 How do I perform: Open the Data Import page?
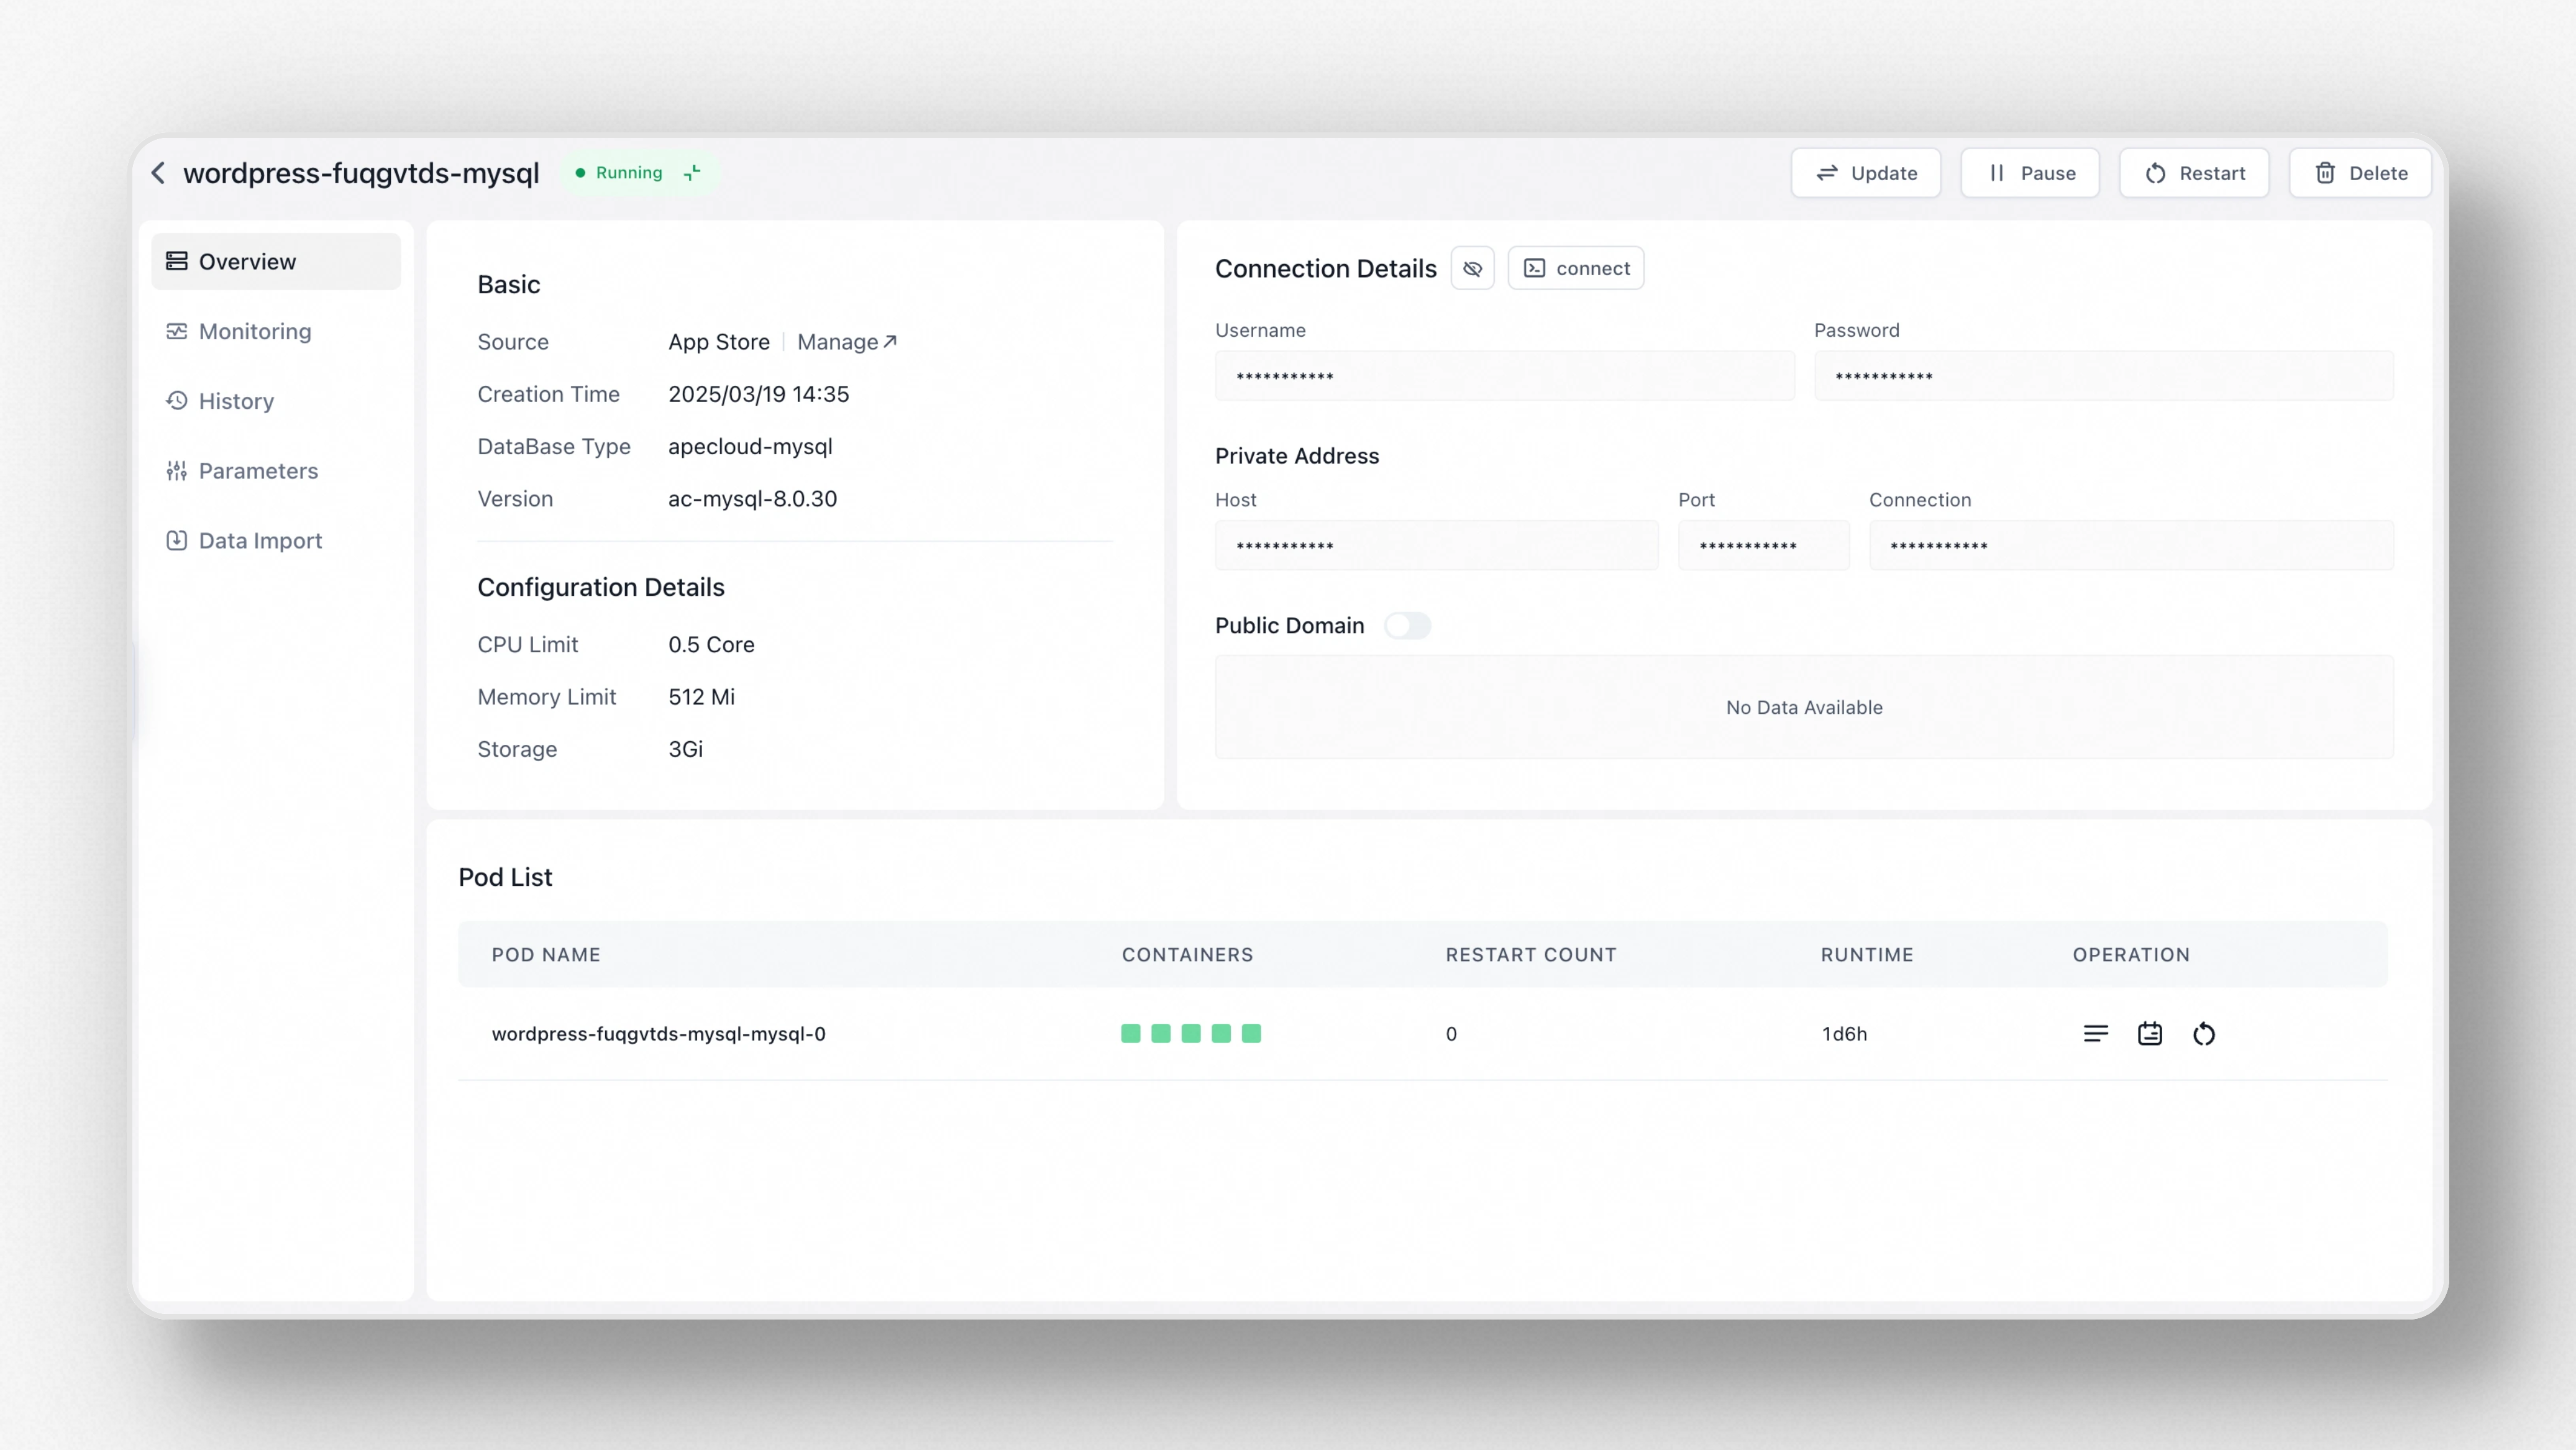[x=260, y=540]
